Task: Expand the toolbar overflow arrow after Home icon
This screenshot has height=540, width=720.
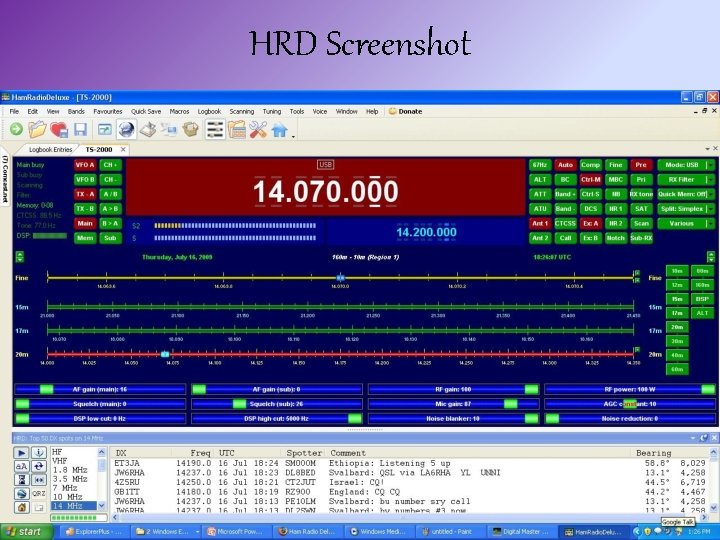Action: [x=293, y=136]
